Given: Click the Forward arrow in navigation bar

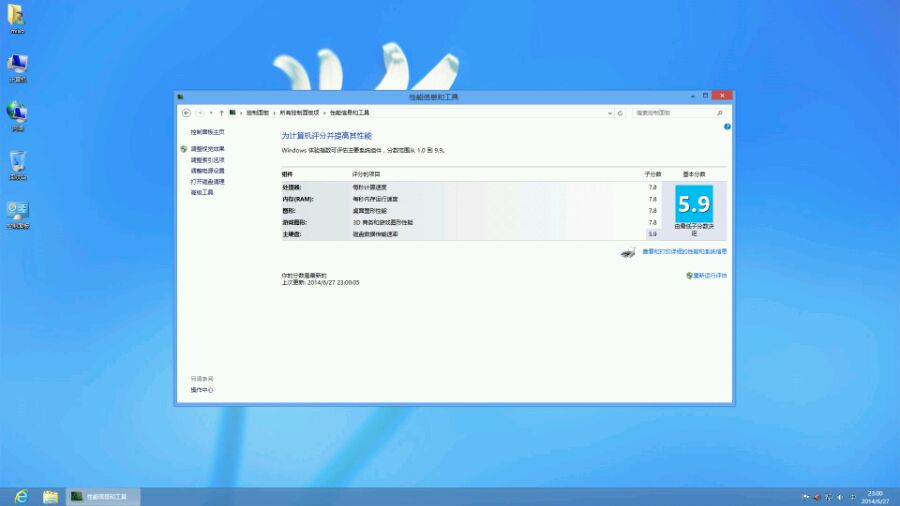Looking at the screenshot, I should coord(200,113).
